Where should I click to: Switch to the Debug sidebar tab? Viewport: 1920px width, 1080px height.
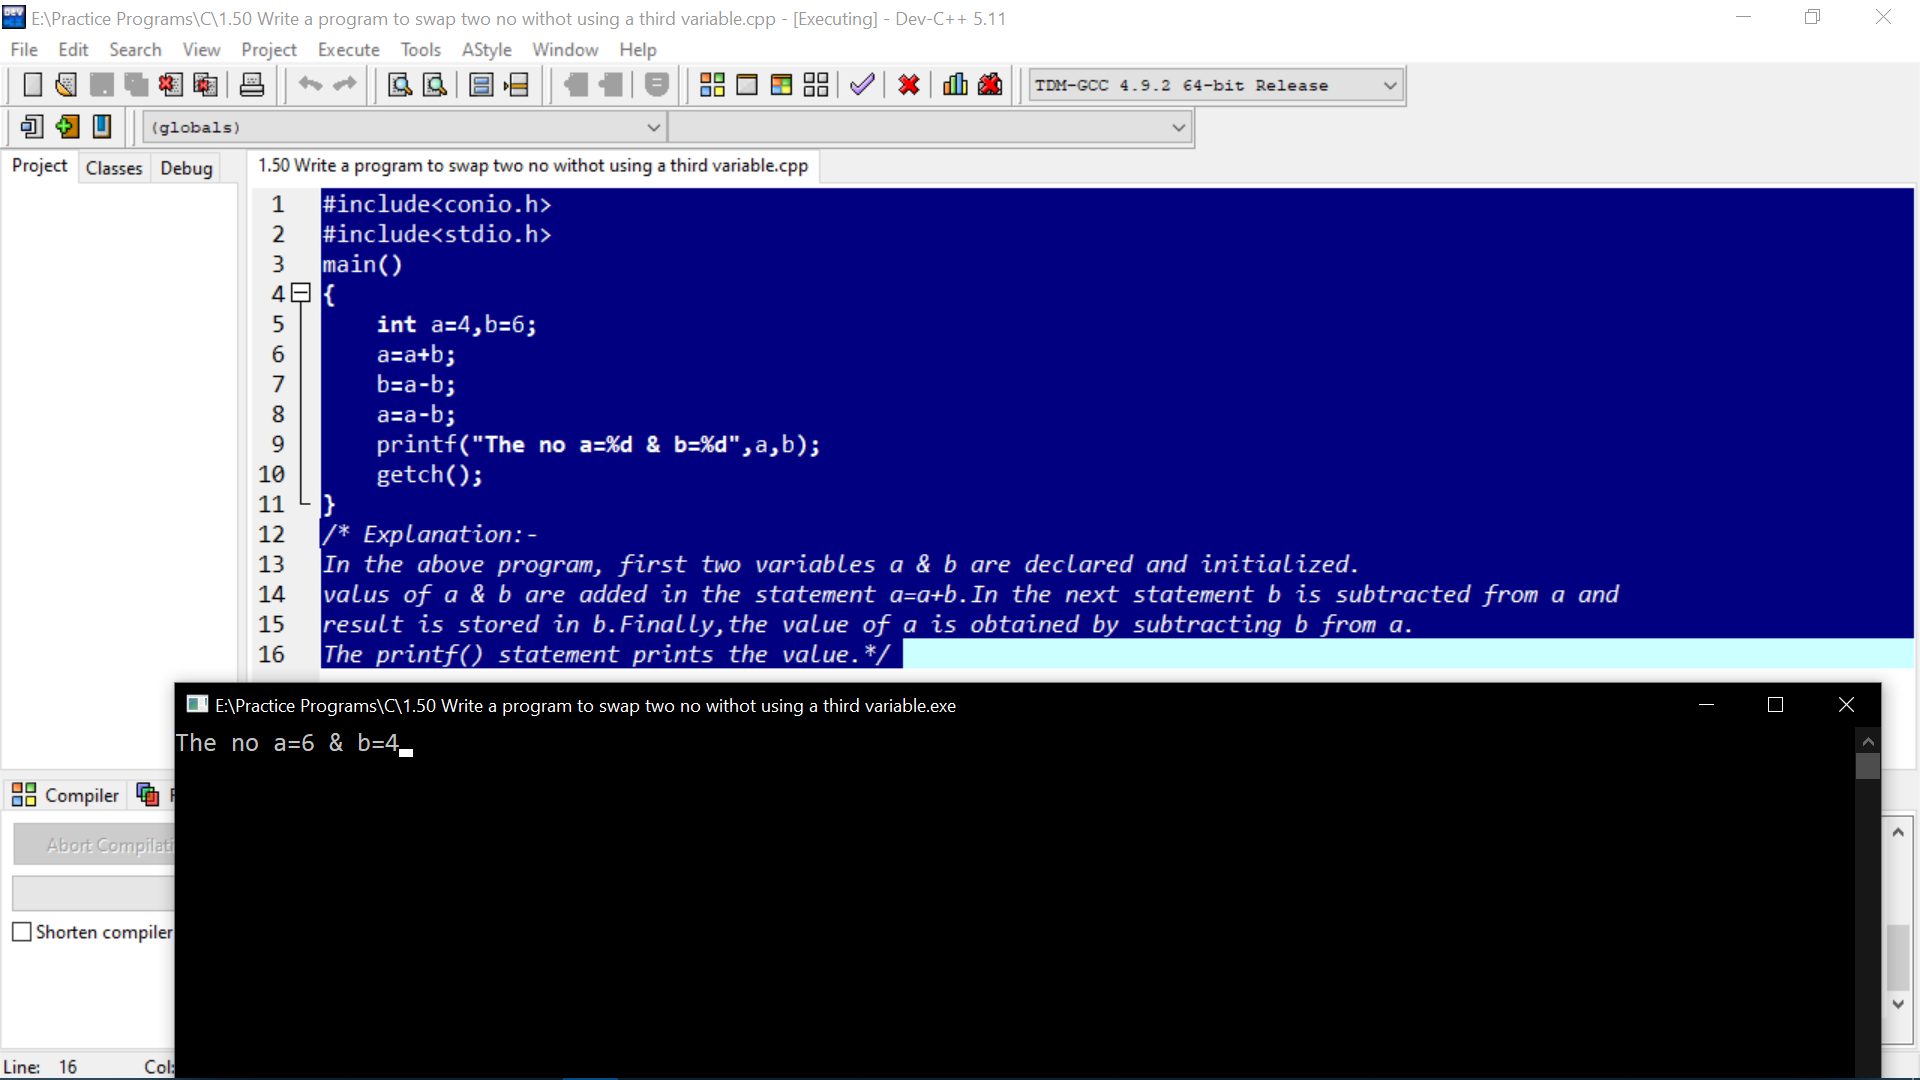[187, 168]
